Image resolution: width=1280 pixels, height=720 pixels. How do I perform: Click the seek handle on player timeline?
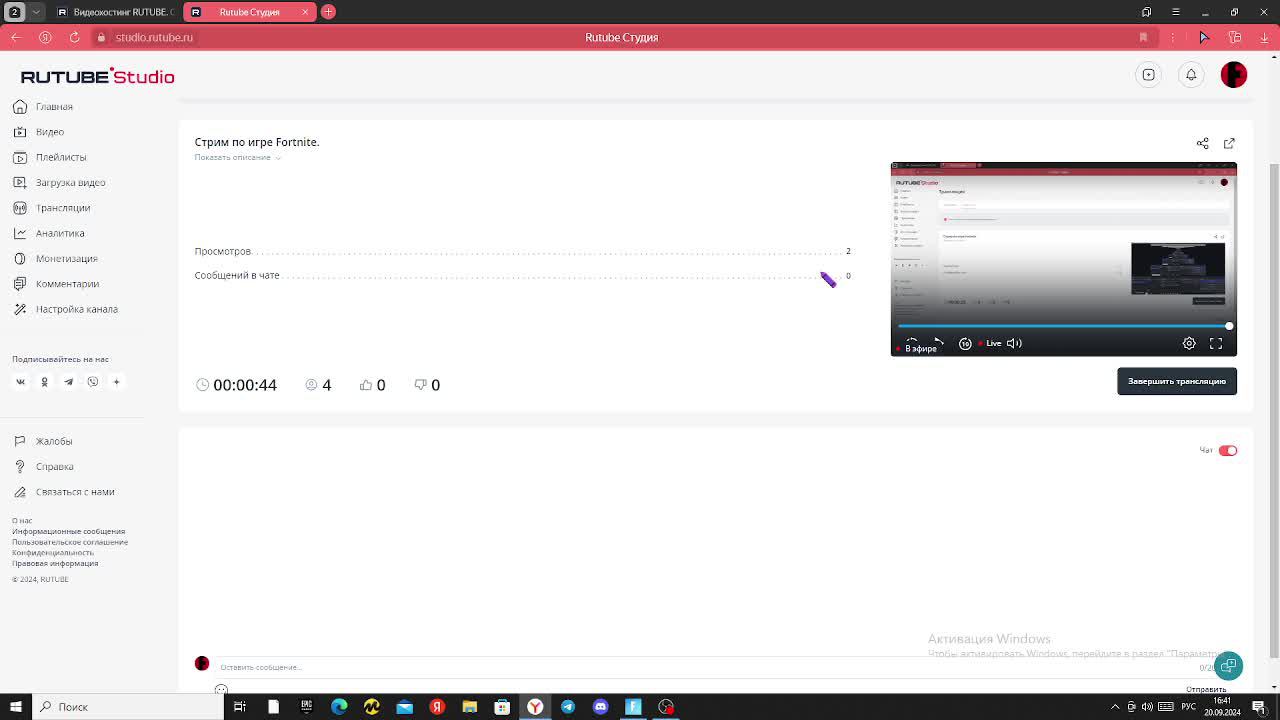point(1229,326)
